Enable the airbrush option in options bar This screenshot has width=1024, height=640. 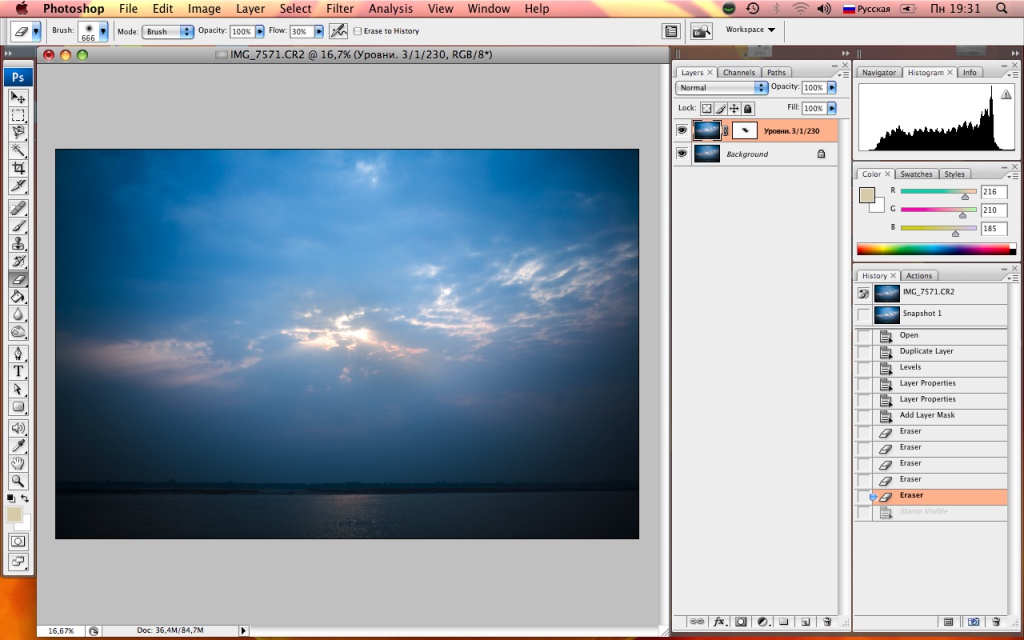(x=339, y=31)
